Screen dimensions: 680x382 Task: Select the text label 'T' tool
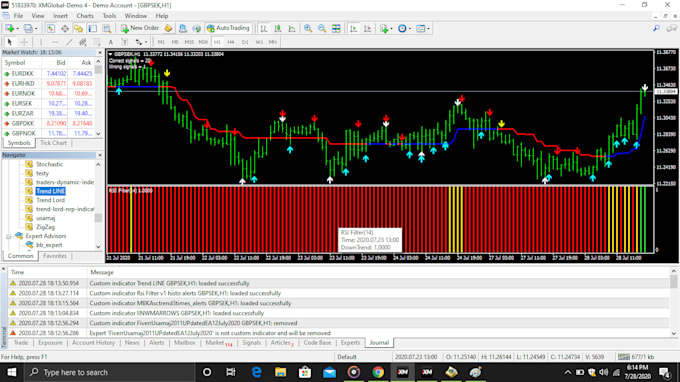[x=124, y=42]
